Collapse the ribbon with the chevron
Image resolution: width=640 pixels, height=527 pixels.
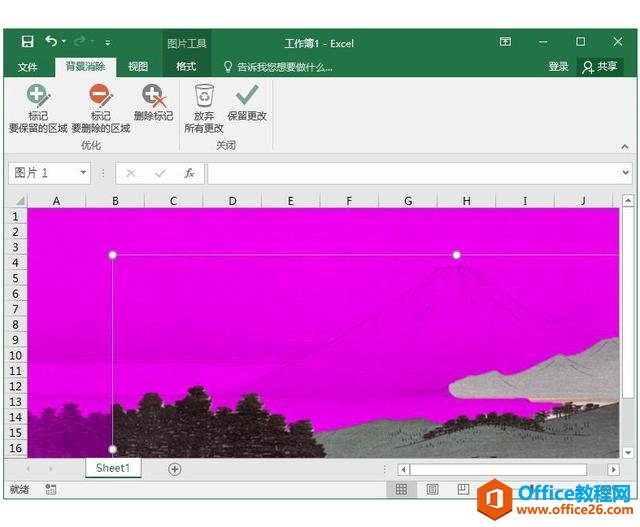[625, 147]
